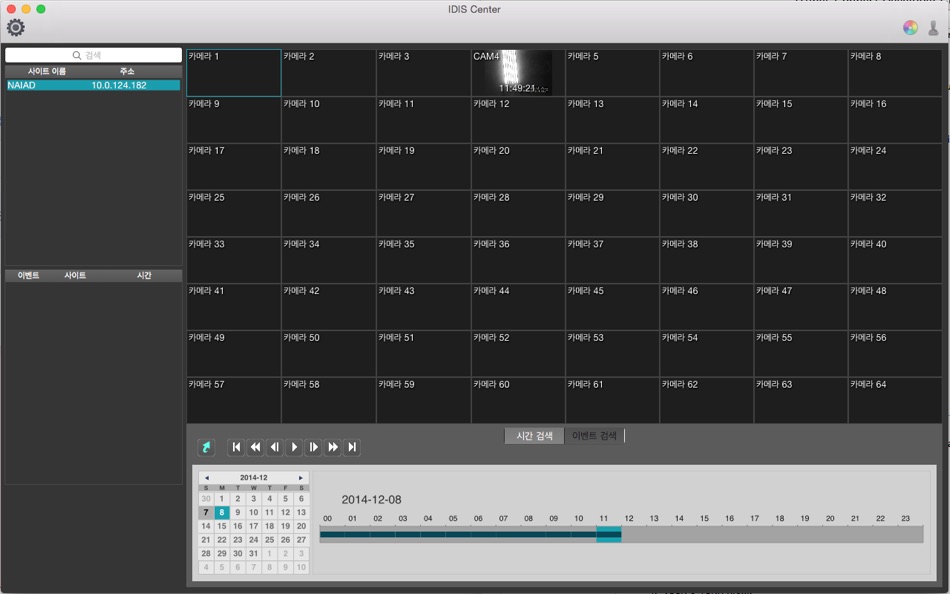Click the user profile icon in the top right

click(934, 27)
